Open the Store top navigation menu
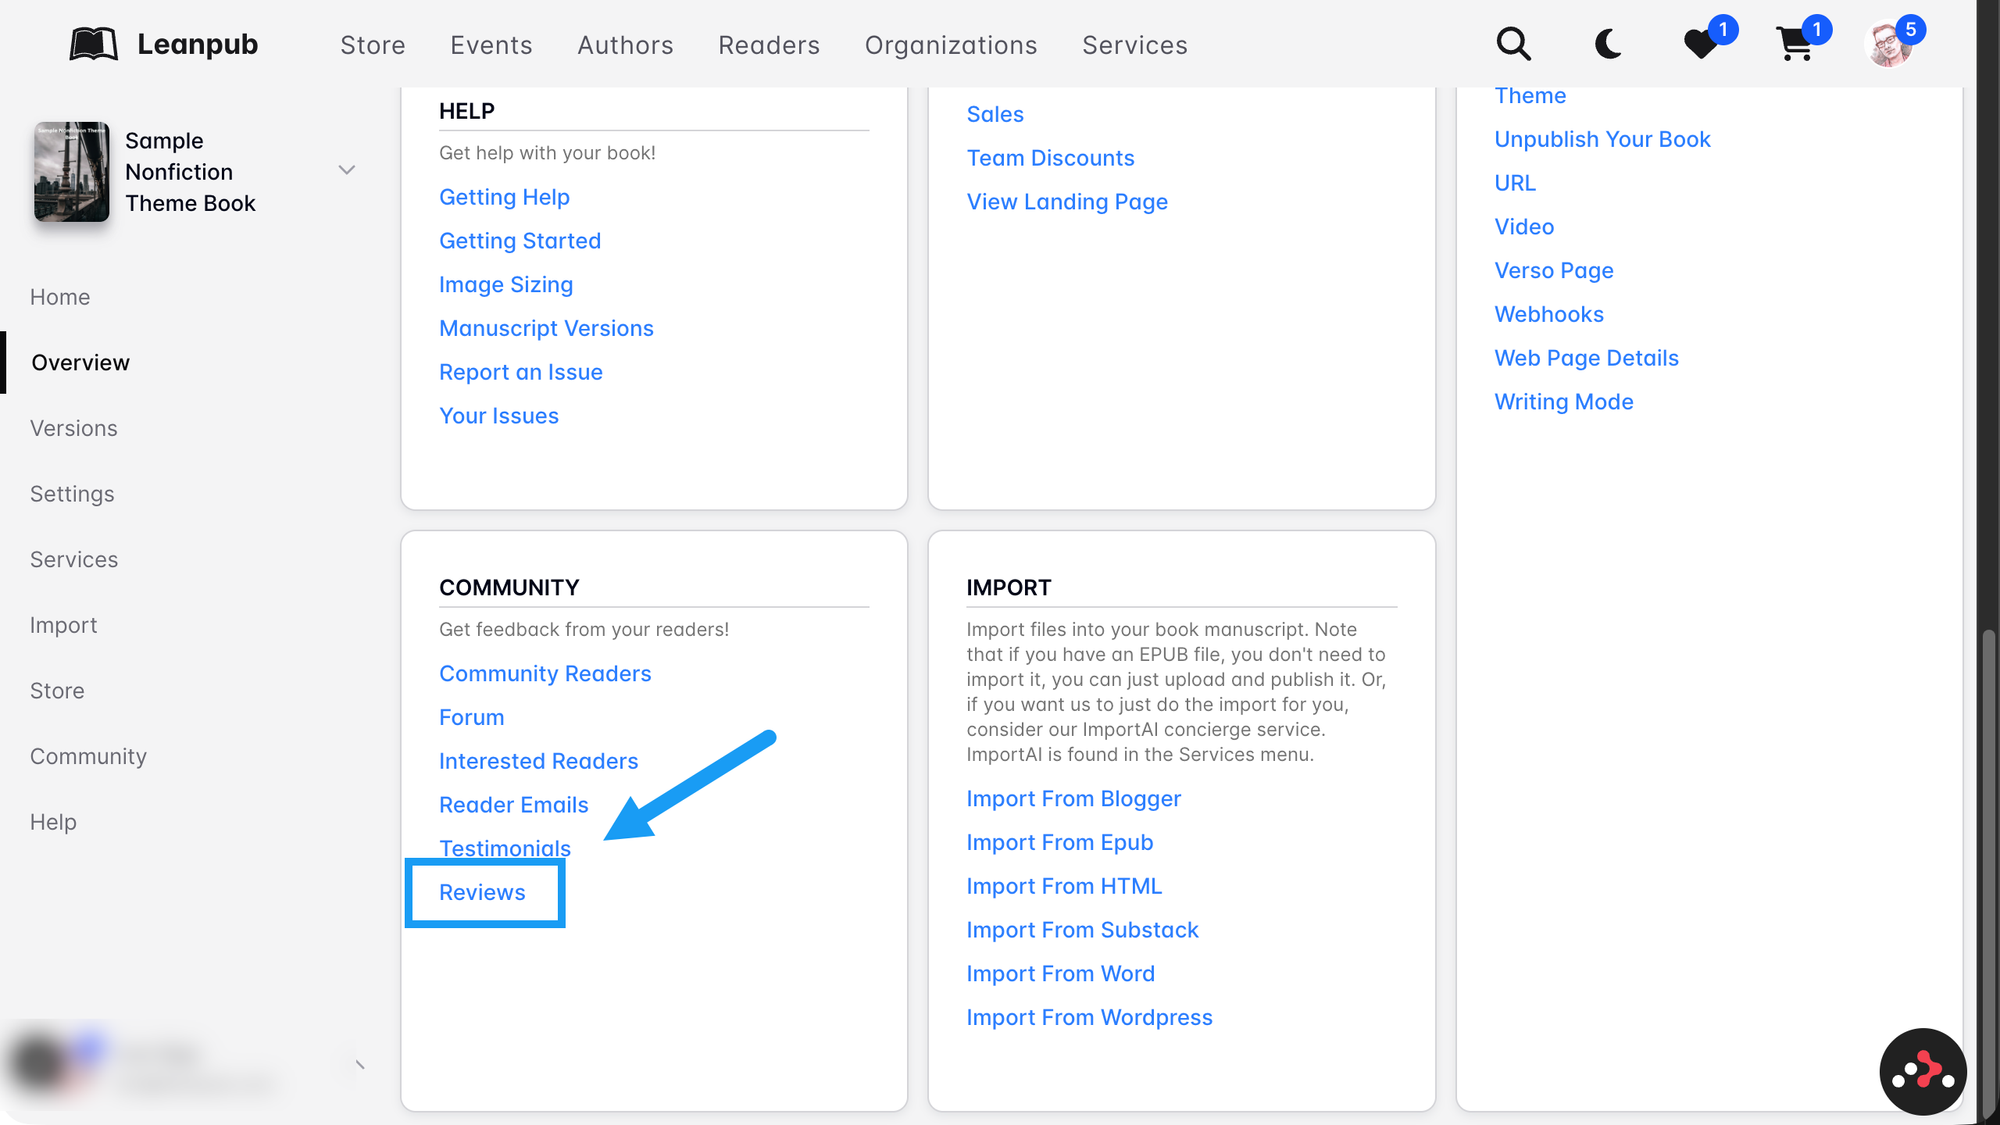2000x1125 pixels. point(372,45)
